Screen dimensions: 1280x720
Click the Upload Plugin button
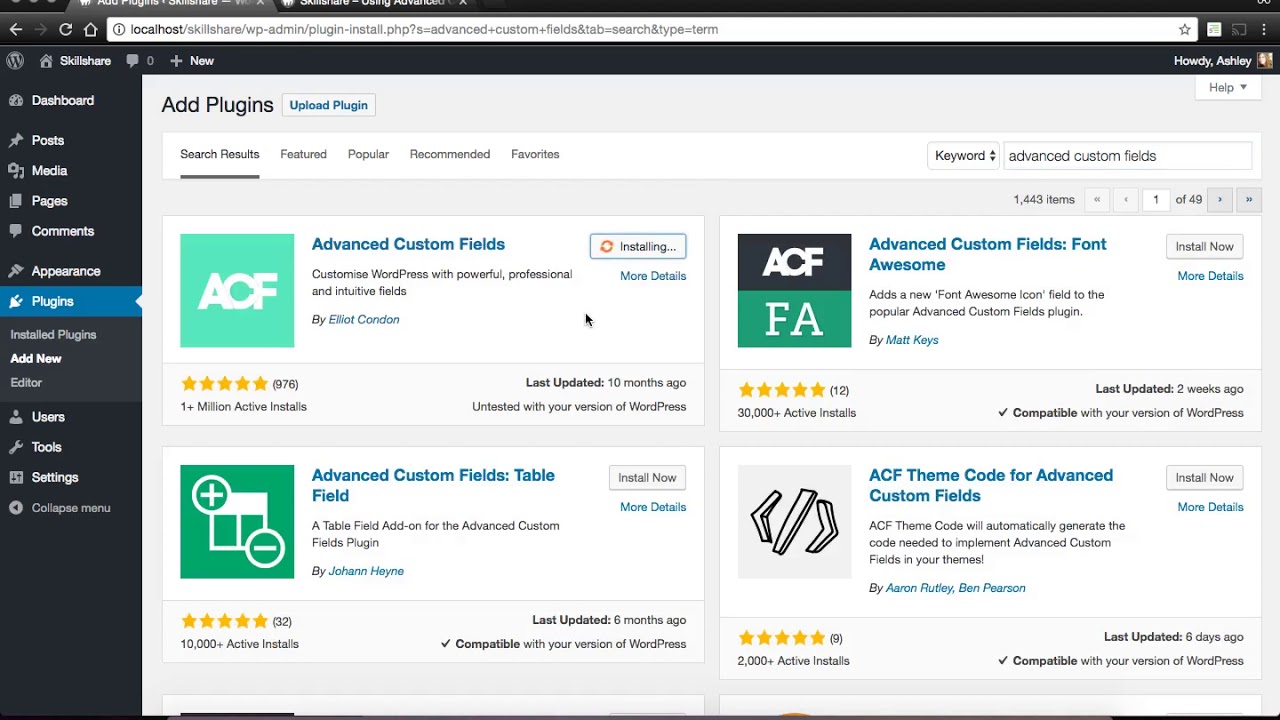click(x=328, y=105)
